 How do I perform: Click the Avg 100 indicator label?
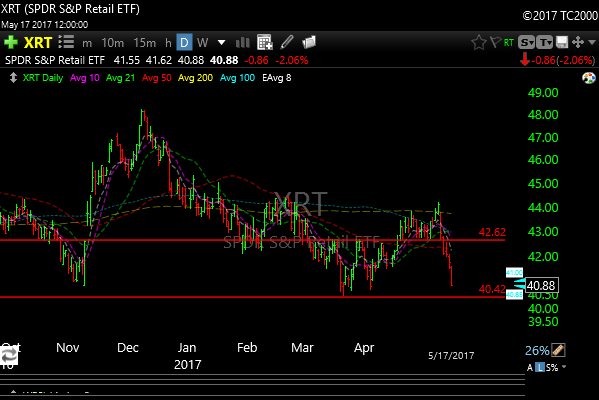[x=237, y=78]
